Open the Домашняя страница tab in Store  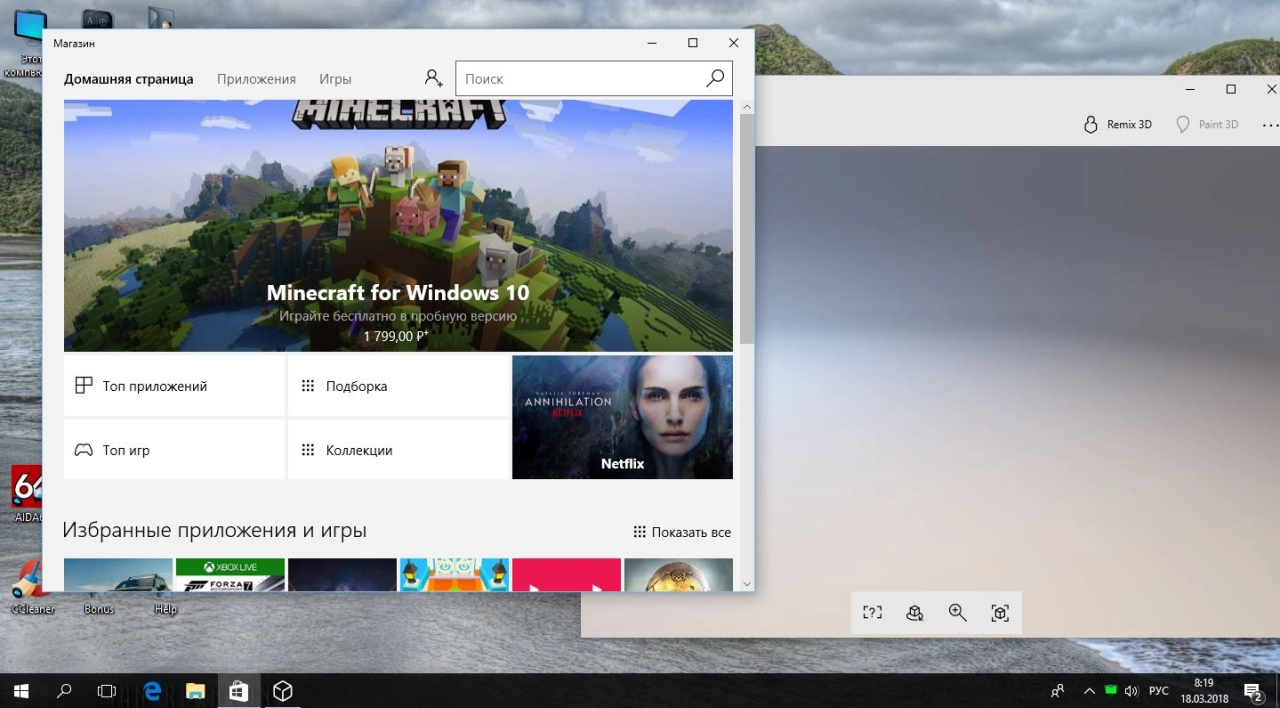pyautogui.click(x=128, y=79)
